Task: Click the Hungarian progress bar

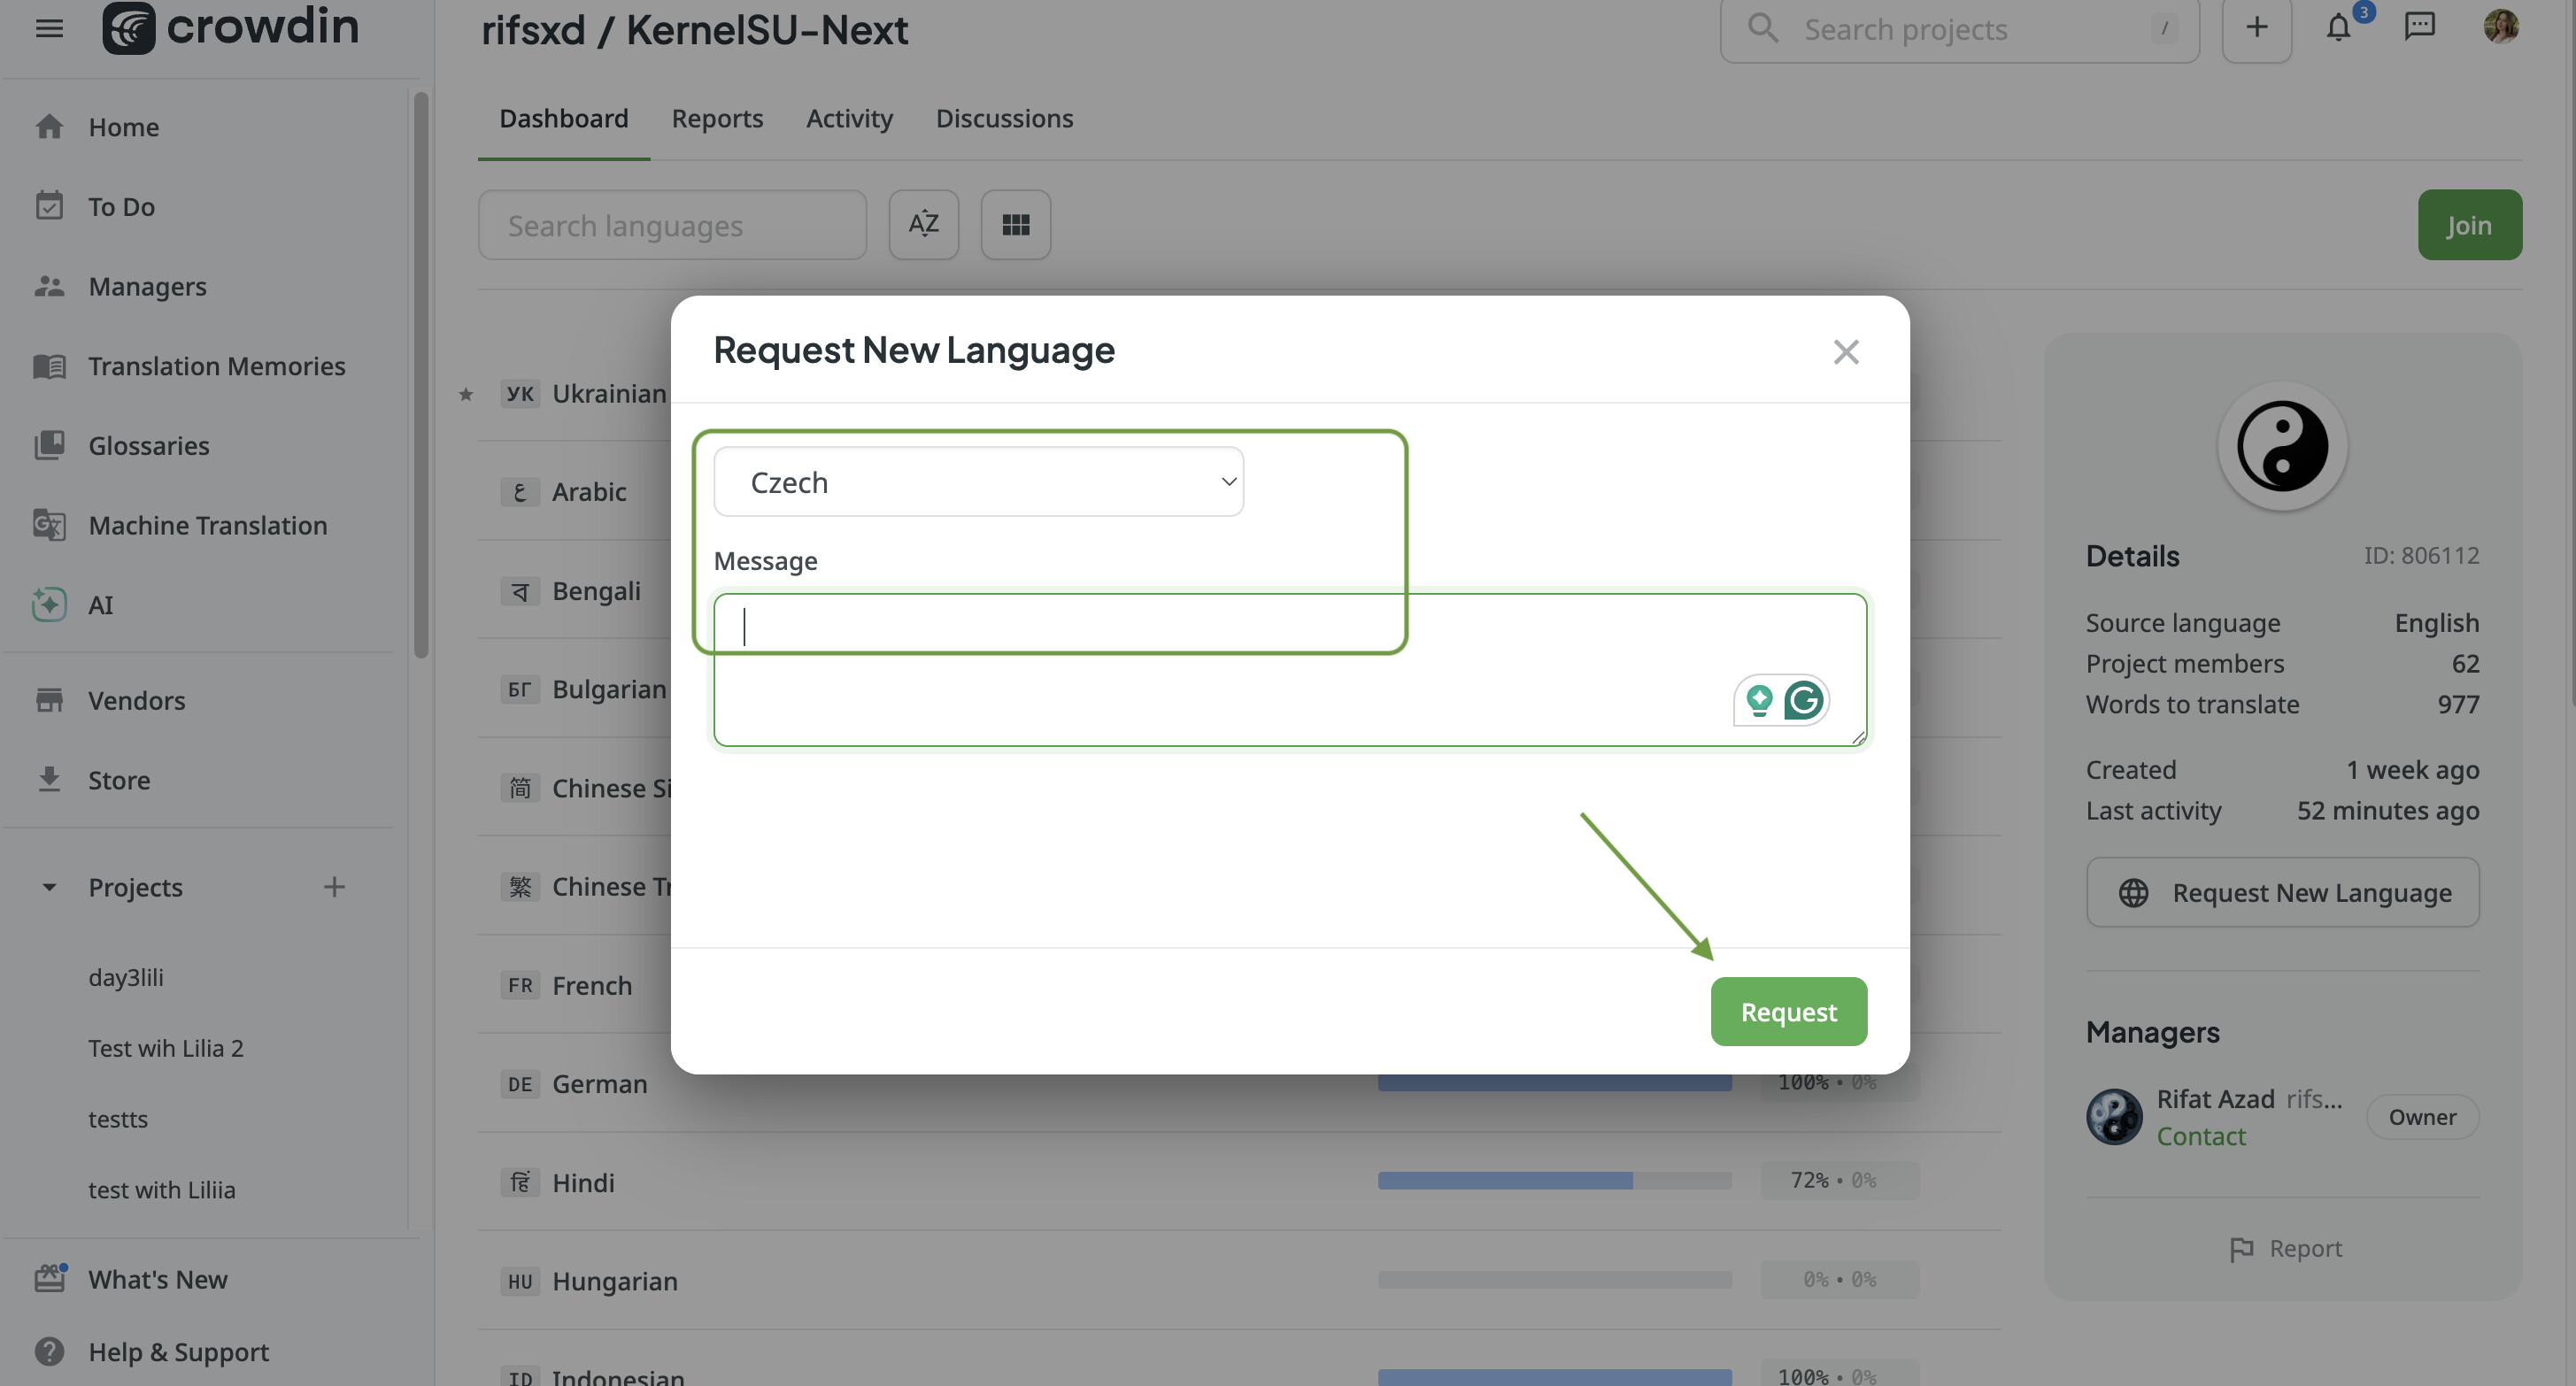Action: [1554, 1280]
